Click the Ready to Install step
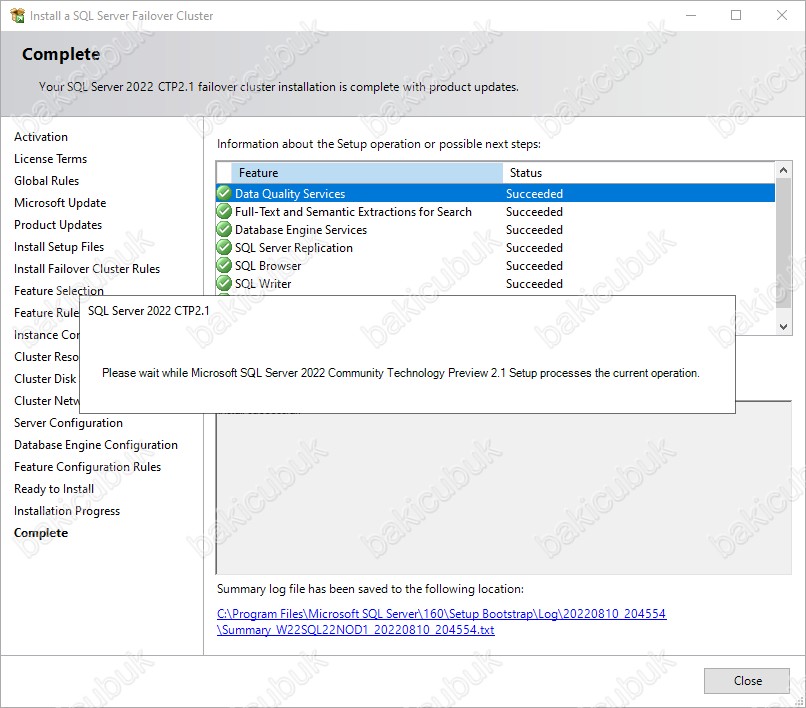The width and height of the screenshot is (806, 708). [54, 489]
